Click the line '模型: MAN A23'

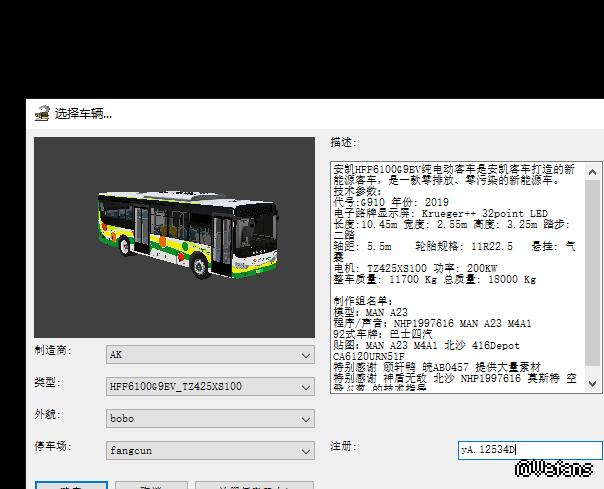coord(371,312)
